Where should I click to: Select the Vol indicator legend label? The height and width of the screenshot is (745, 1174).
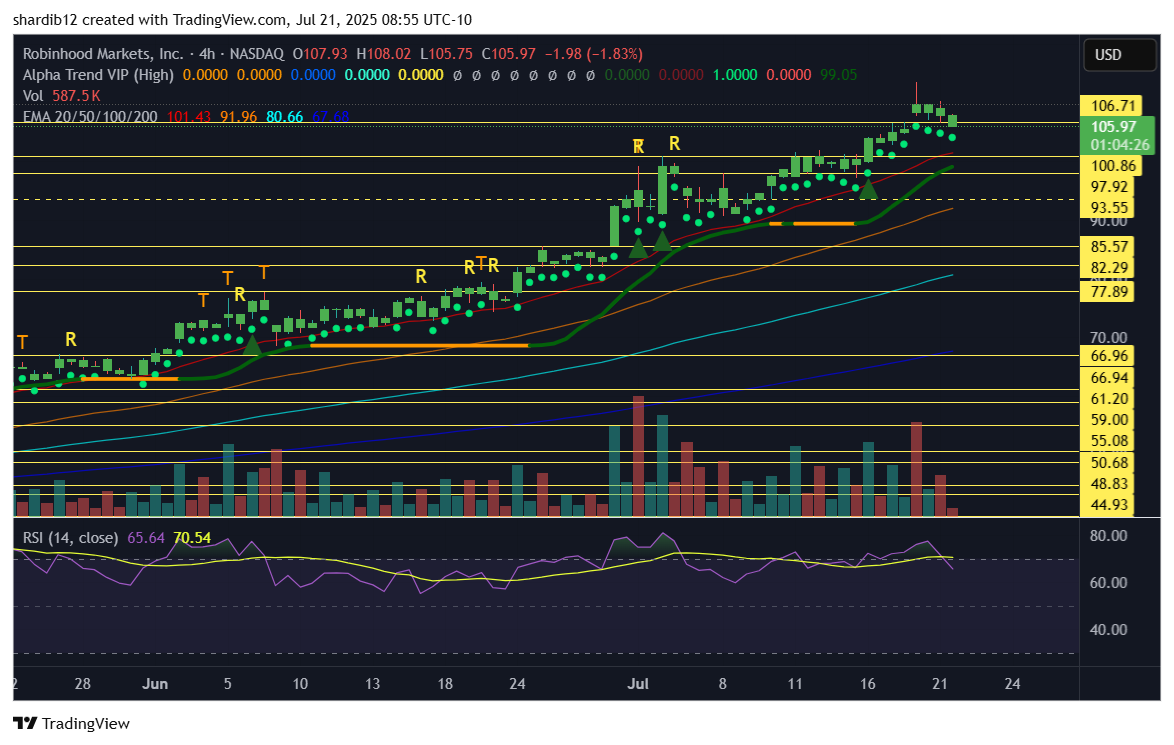point(33,96)
